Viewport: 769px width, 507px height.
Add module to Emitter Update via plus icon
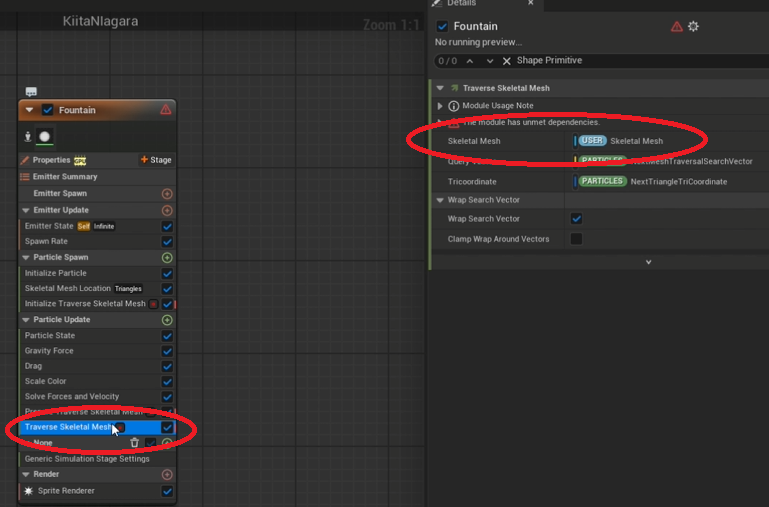coord(167,210)
